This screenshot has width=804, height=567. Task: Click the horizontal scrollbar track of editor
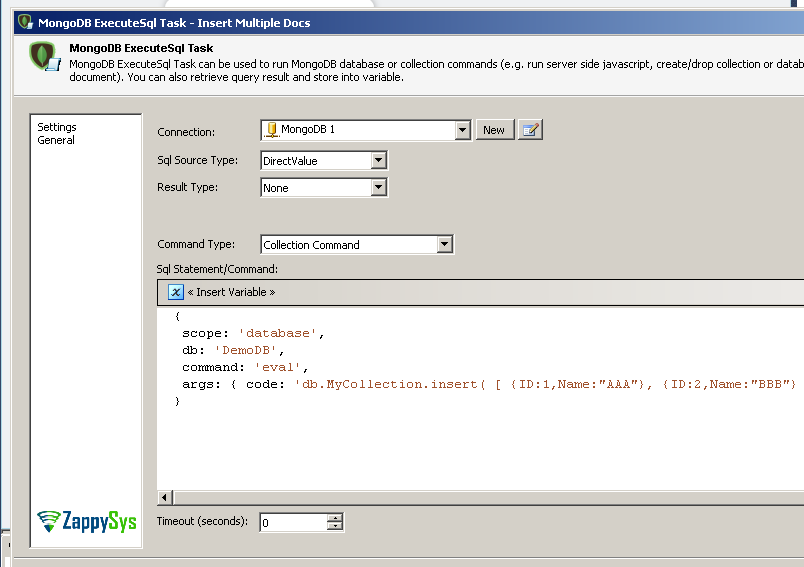point(489,497)
